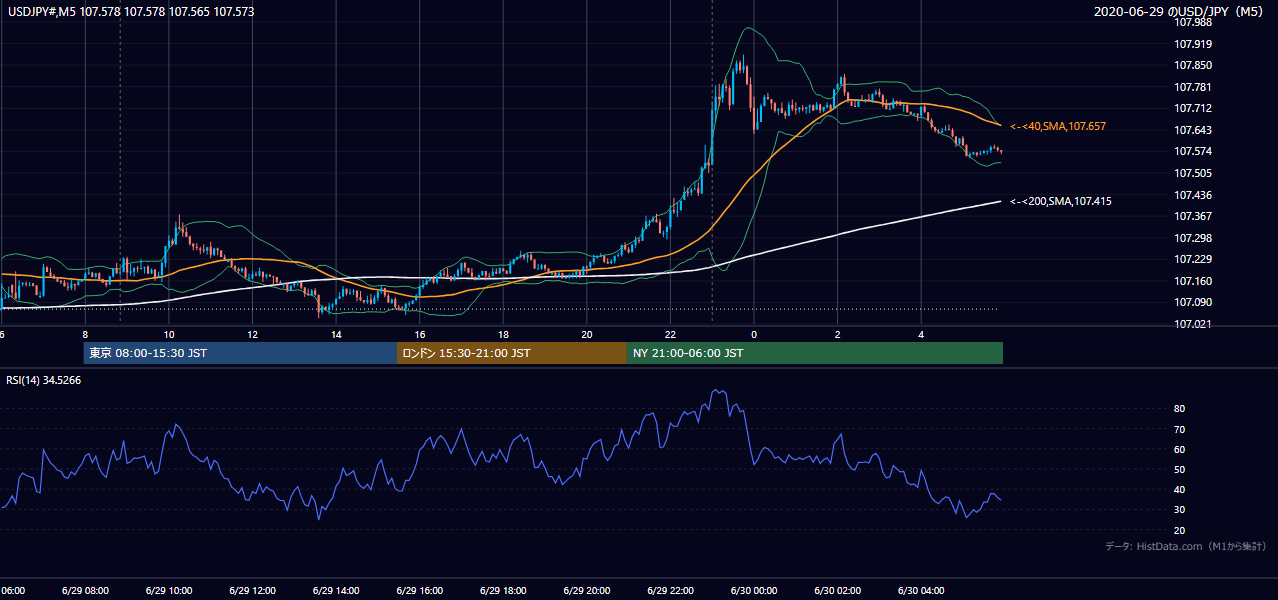Click price axis value 107.850
This screenshot has width=1278, height=600.
coord(1193,65)
